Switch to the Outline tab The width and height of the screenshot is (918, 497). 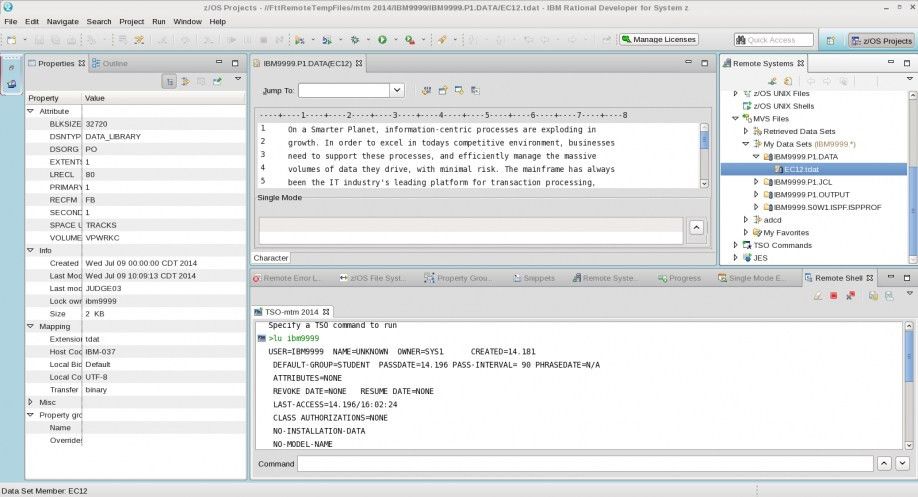point(109,63)
